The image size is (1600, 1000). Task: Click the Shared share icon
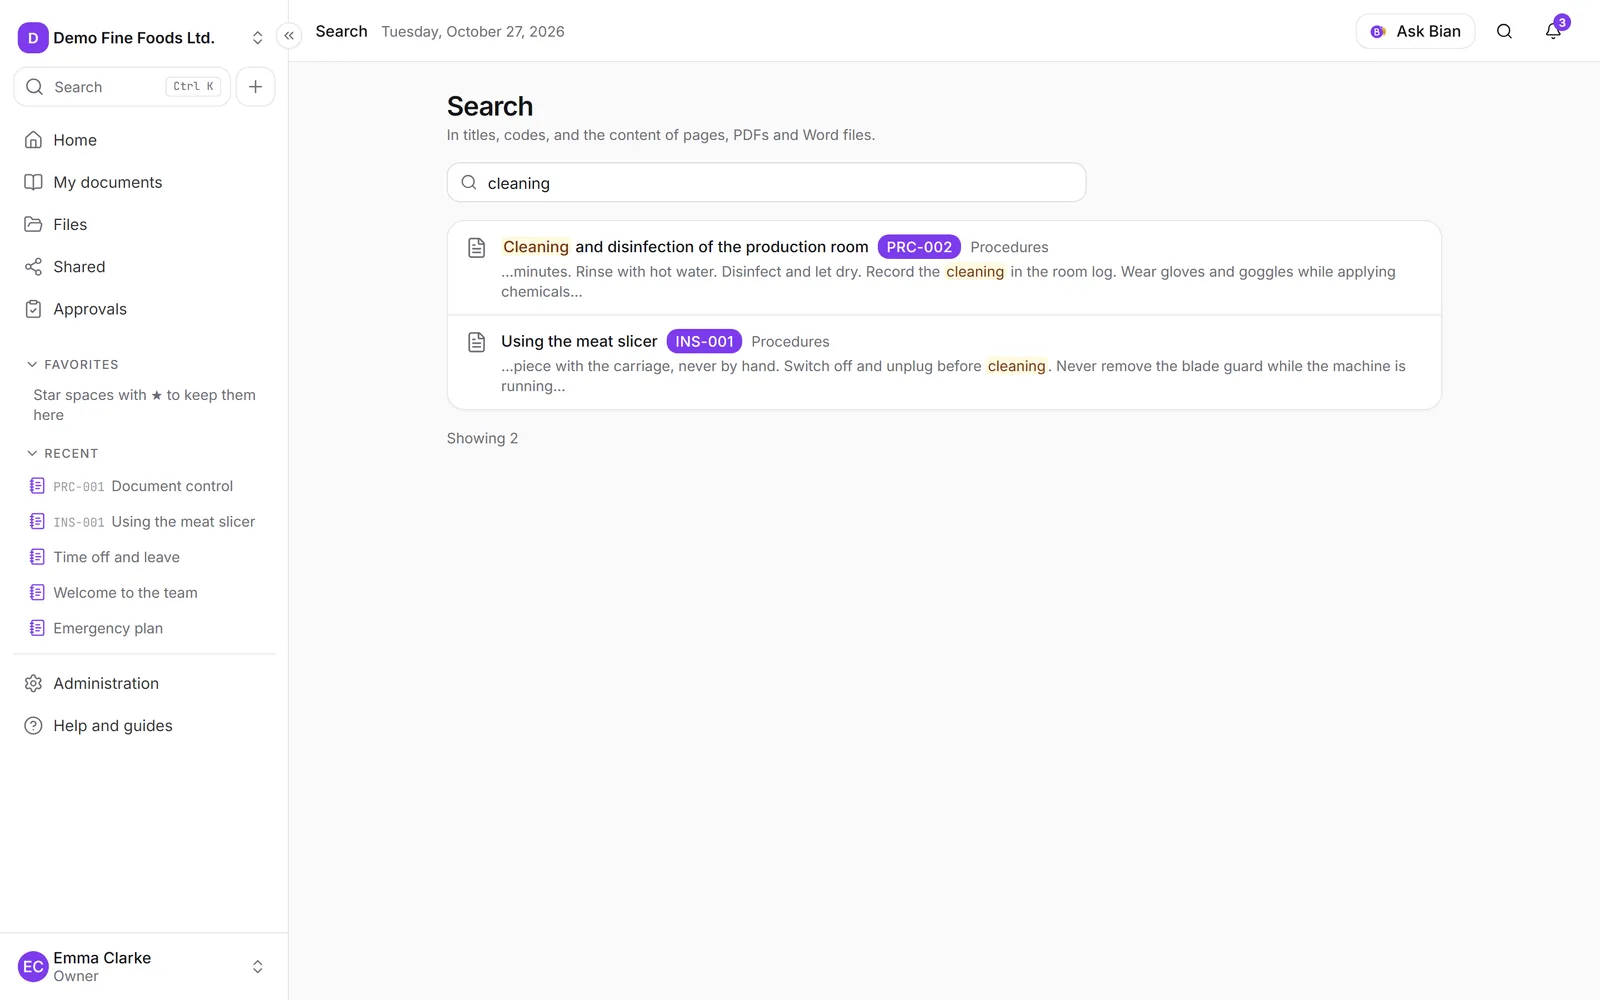pos(33,267)
